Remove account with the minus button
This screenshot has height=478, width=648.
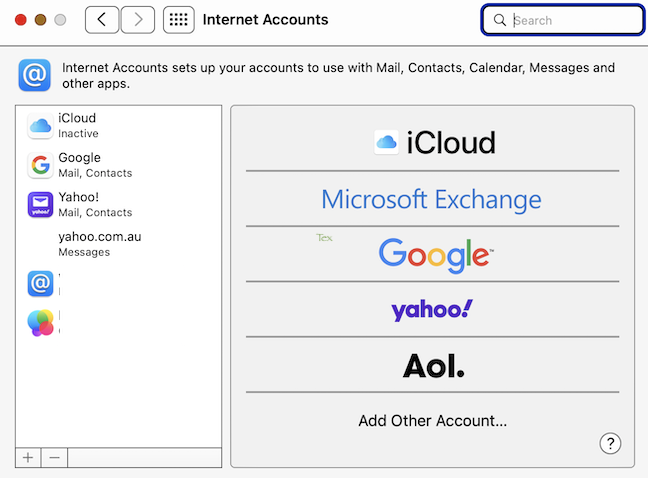pos(54,458)
